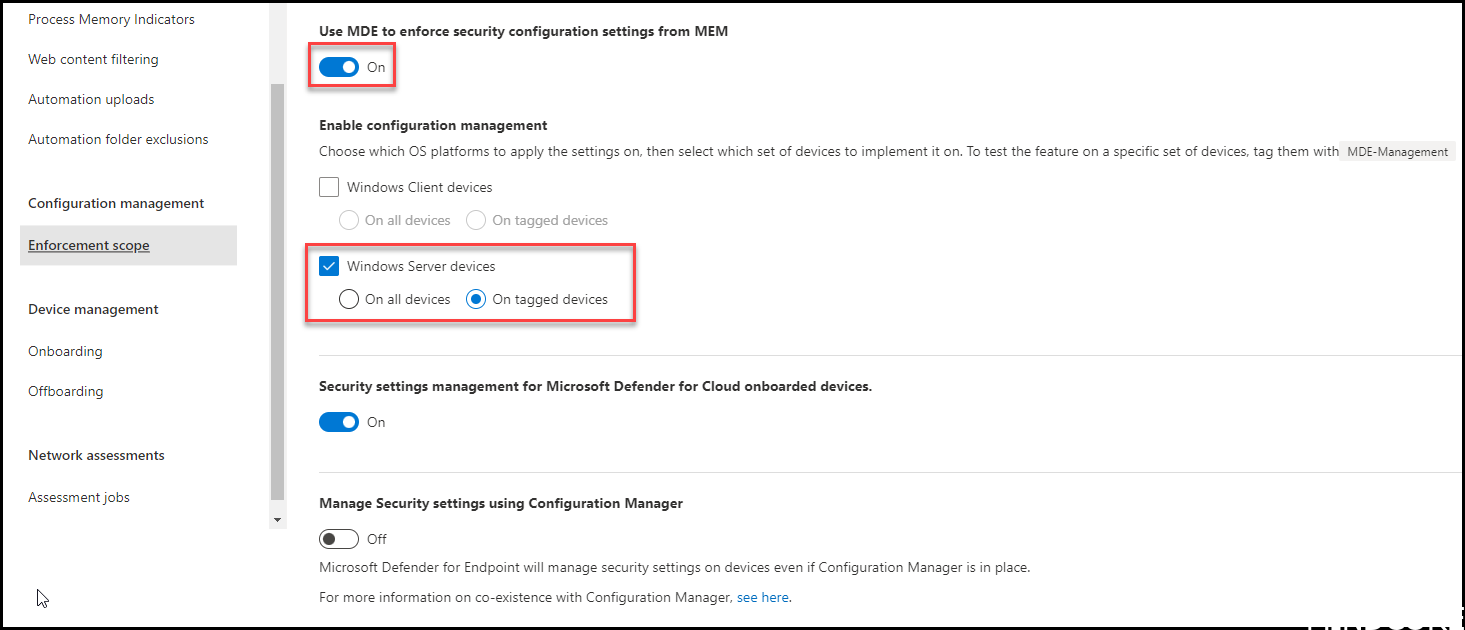Click the MDE-Management tag label
This screenshot has width=1465, height=630.
click(1398, 152)
